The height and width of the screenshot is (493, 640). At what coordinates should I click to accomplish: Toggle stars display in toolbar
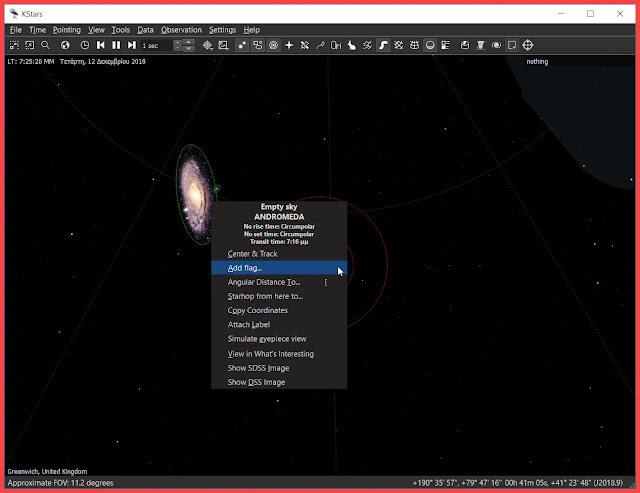pos(242,45)
